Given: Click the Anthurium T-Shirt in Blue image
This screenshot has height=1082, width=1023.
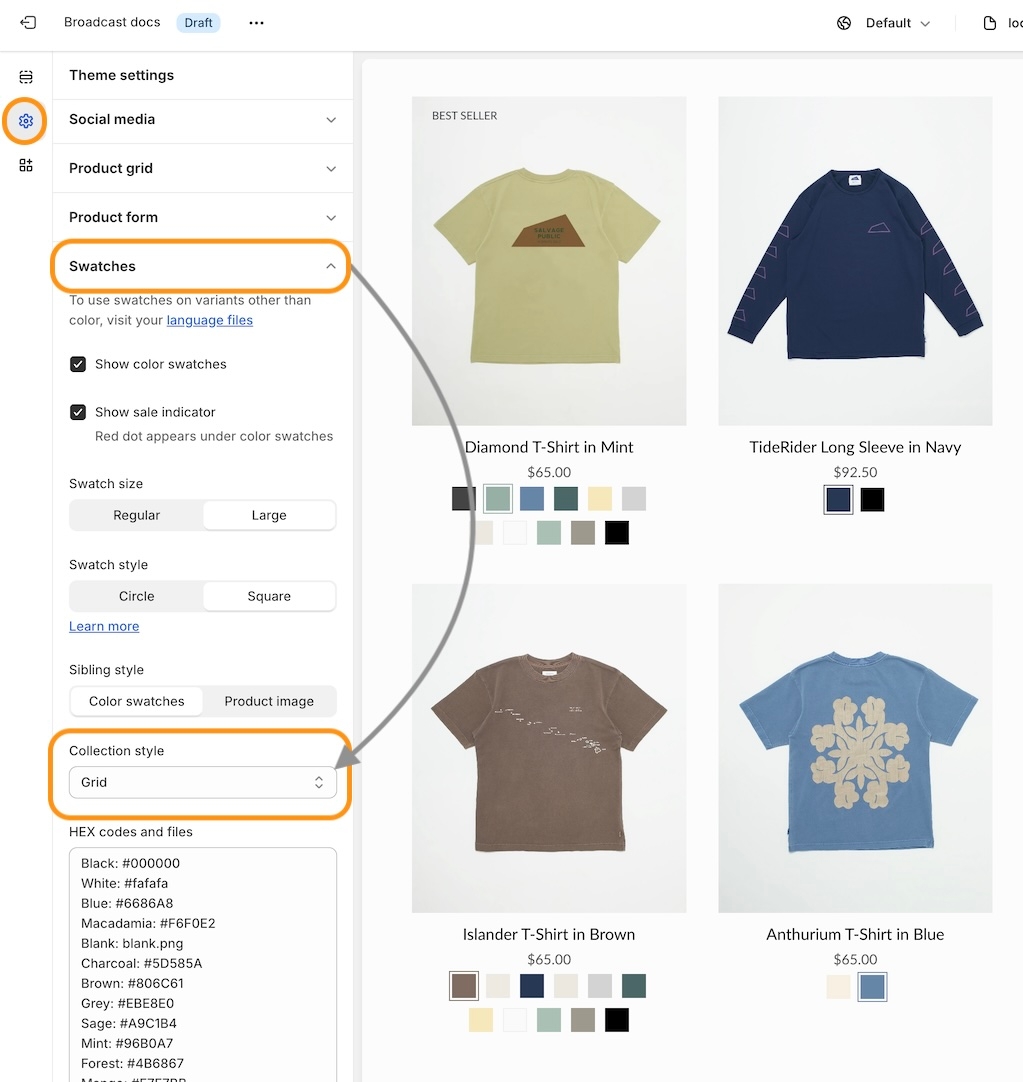Looking at the screenshot, I should (x=855, y=748).
